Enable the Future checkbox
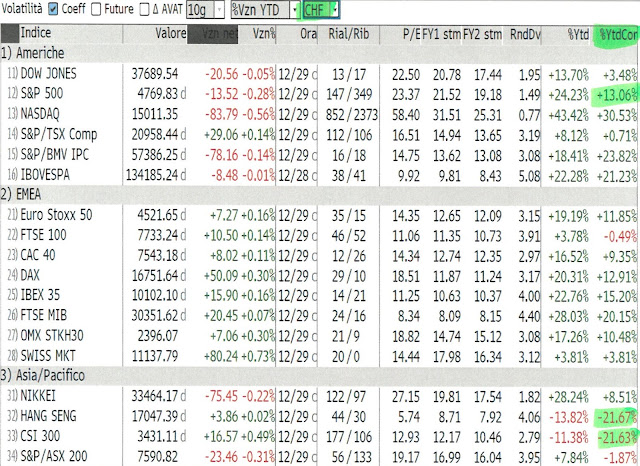The width and height of the screenshot is (640, 466). pos(96,9)
